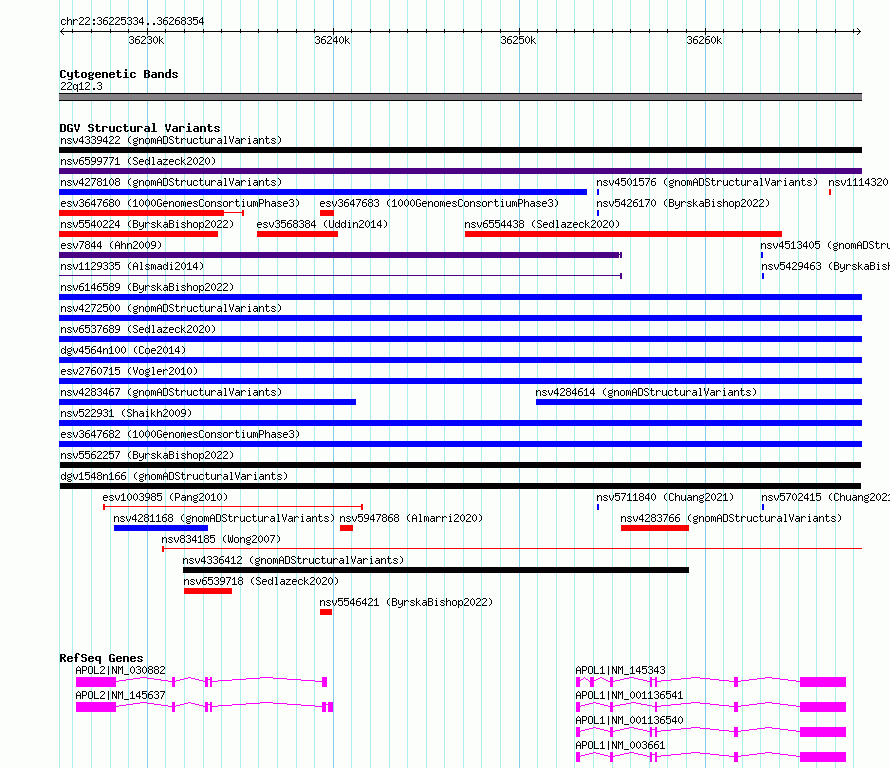Click the APOL2|NM_145637 gene label
The image size is (890, 768).
pyautogui.click(x=120, y=695)
